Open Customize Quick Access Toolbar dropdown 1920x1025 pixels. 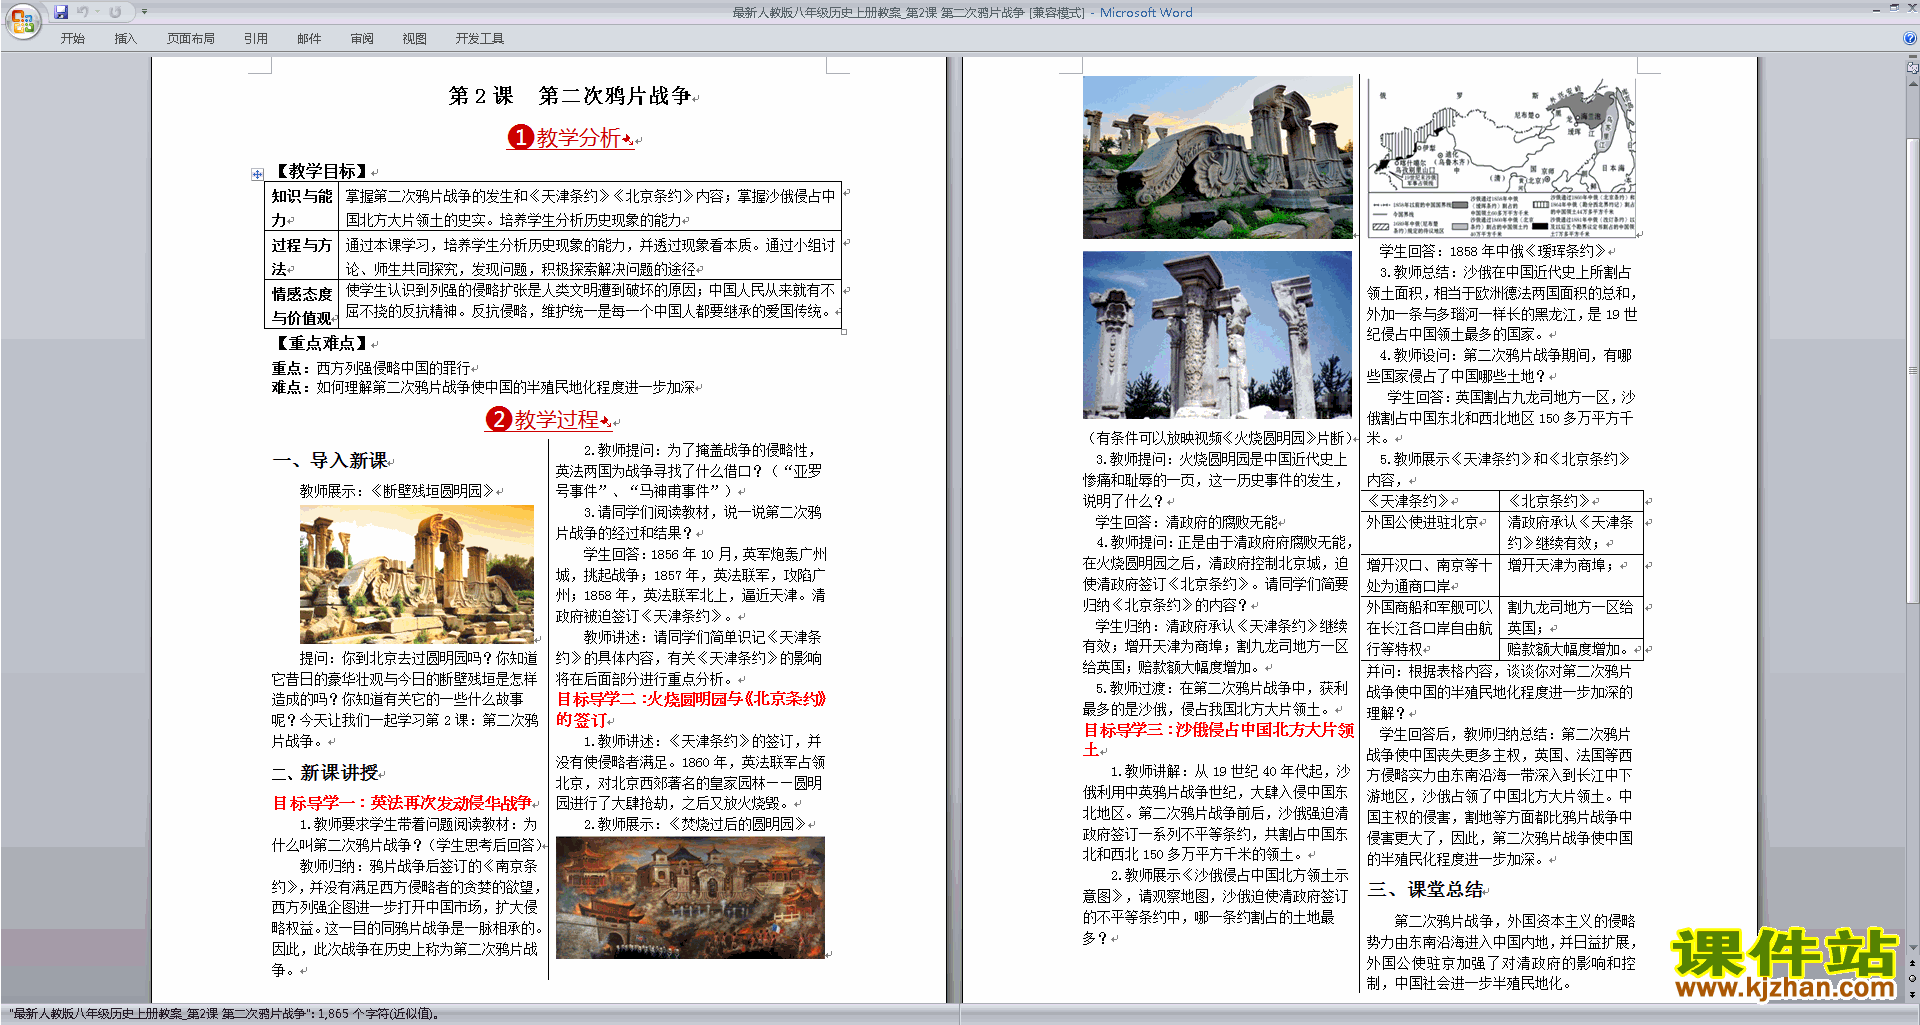pos(145,12)
